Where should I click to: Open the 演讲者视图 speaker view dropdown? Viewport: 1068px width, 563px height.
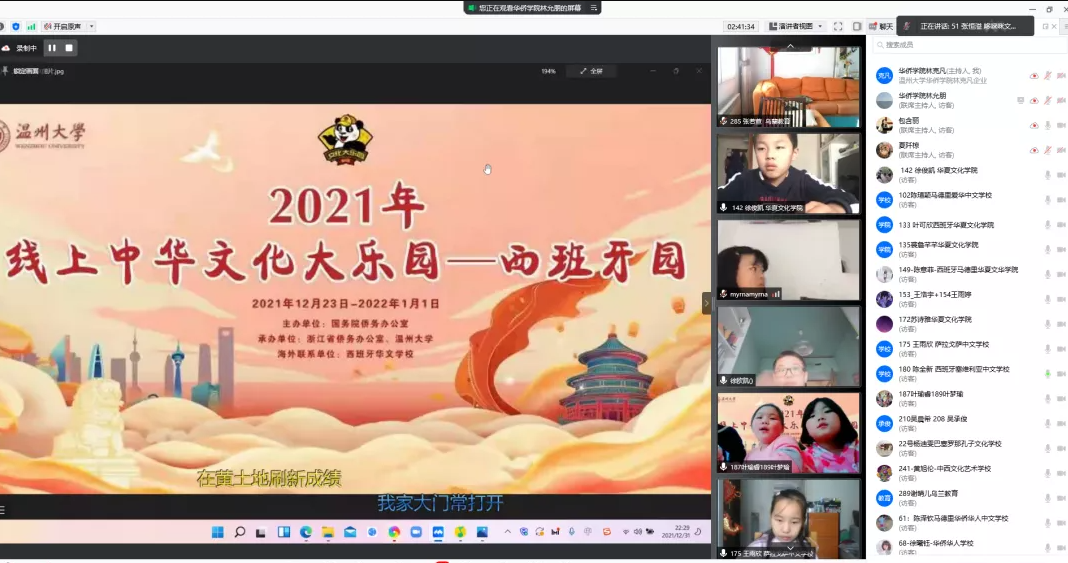tap(796, 27)
